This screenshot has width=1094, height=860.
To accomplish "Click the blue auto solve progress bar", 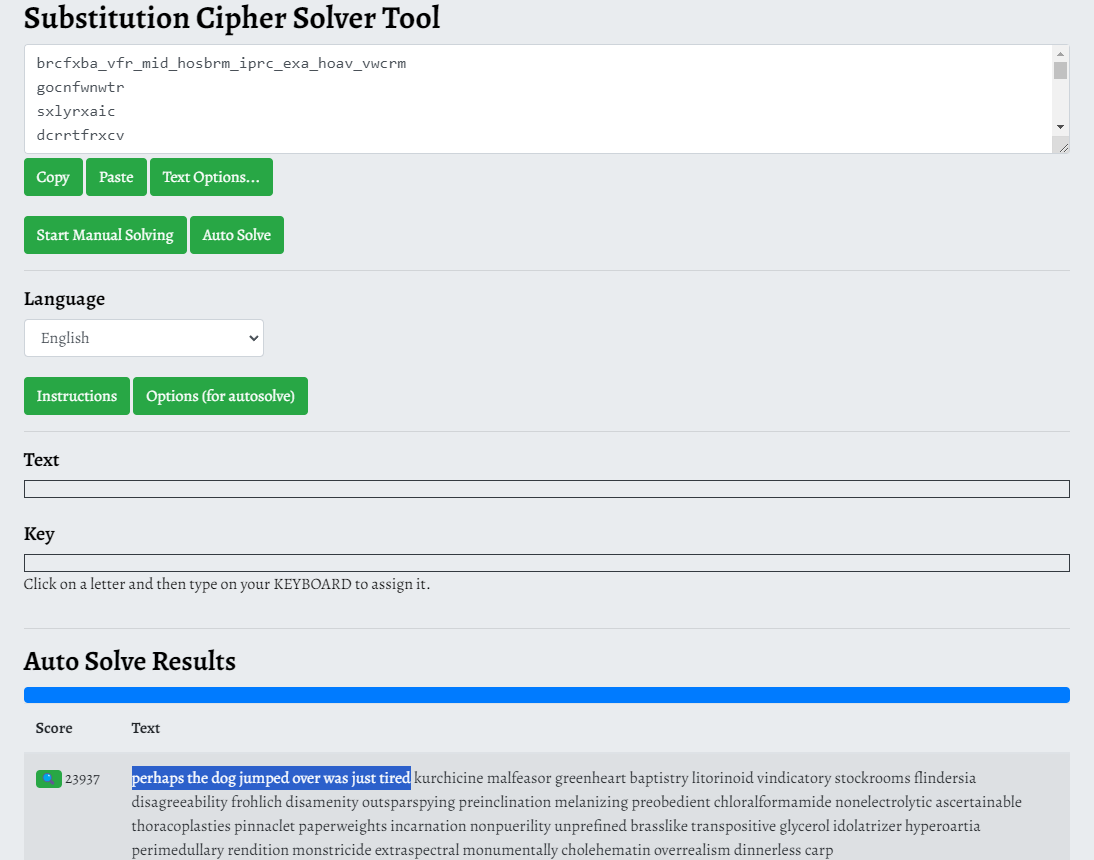I will [546, 695].
